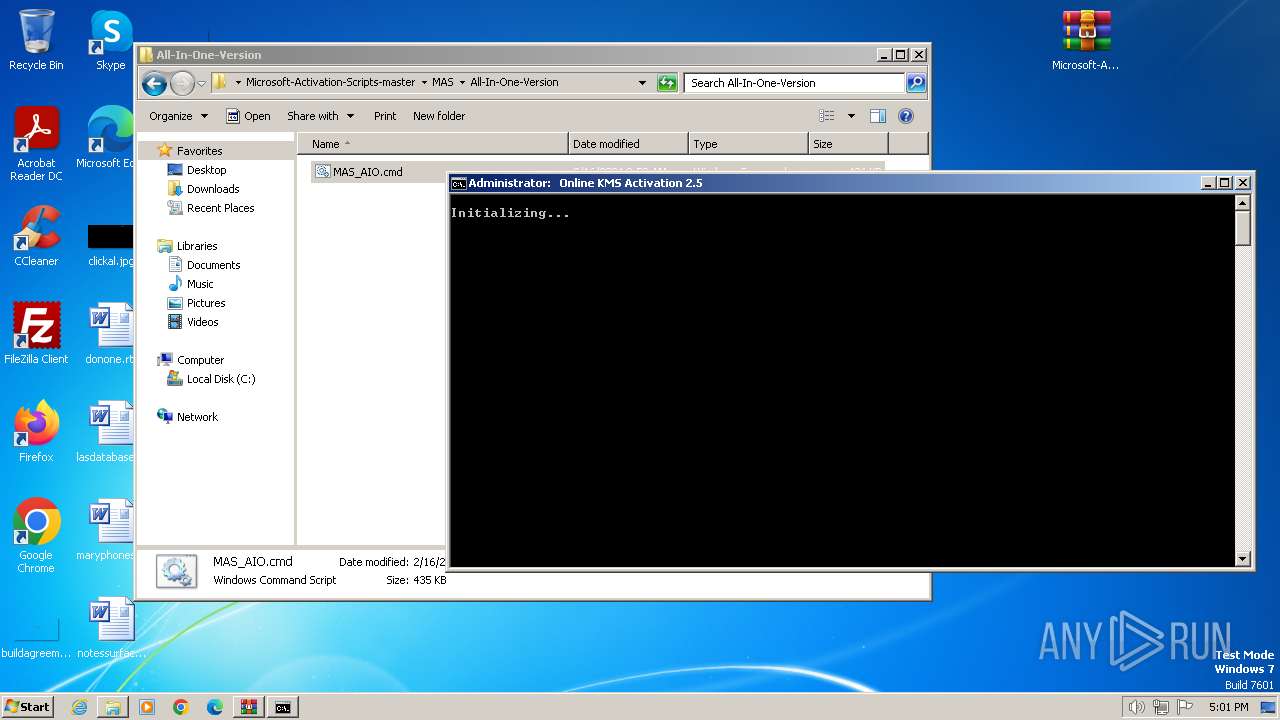Image resolution: width=1280 pixels, height=720 pixels.
Task: Open Google Chrome desktop shortcut
Action: [x=36, y=537]
